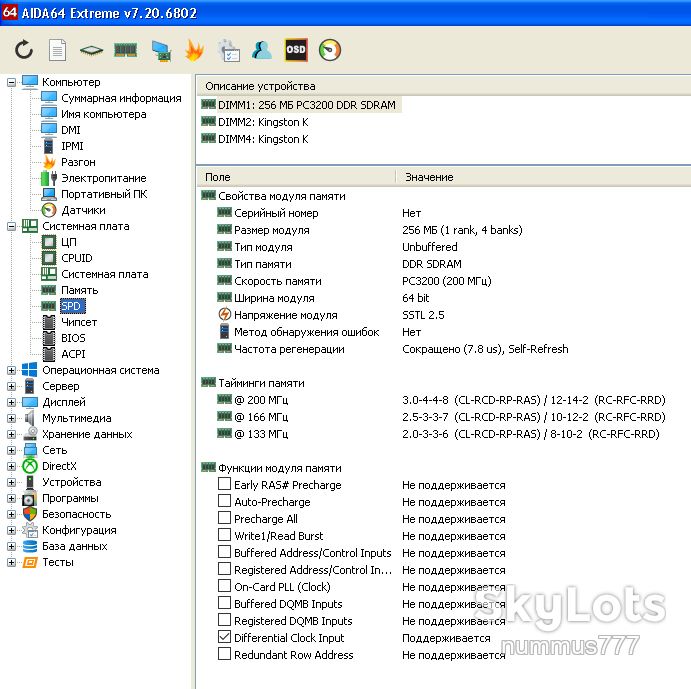This screenshot has height=689, width=691.
Task: Open Системная плата child node
Action: coord(104,274)
